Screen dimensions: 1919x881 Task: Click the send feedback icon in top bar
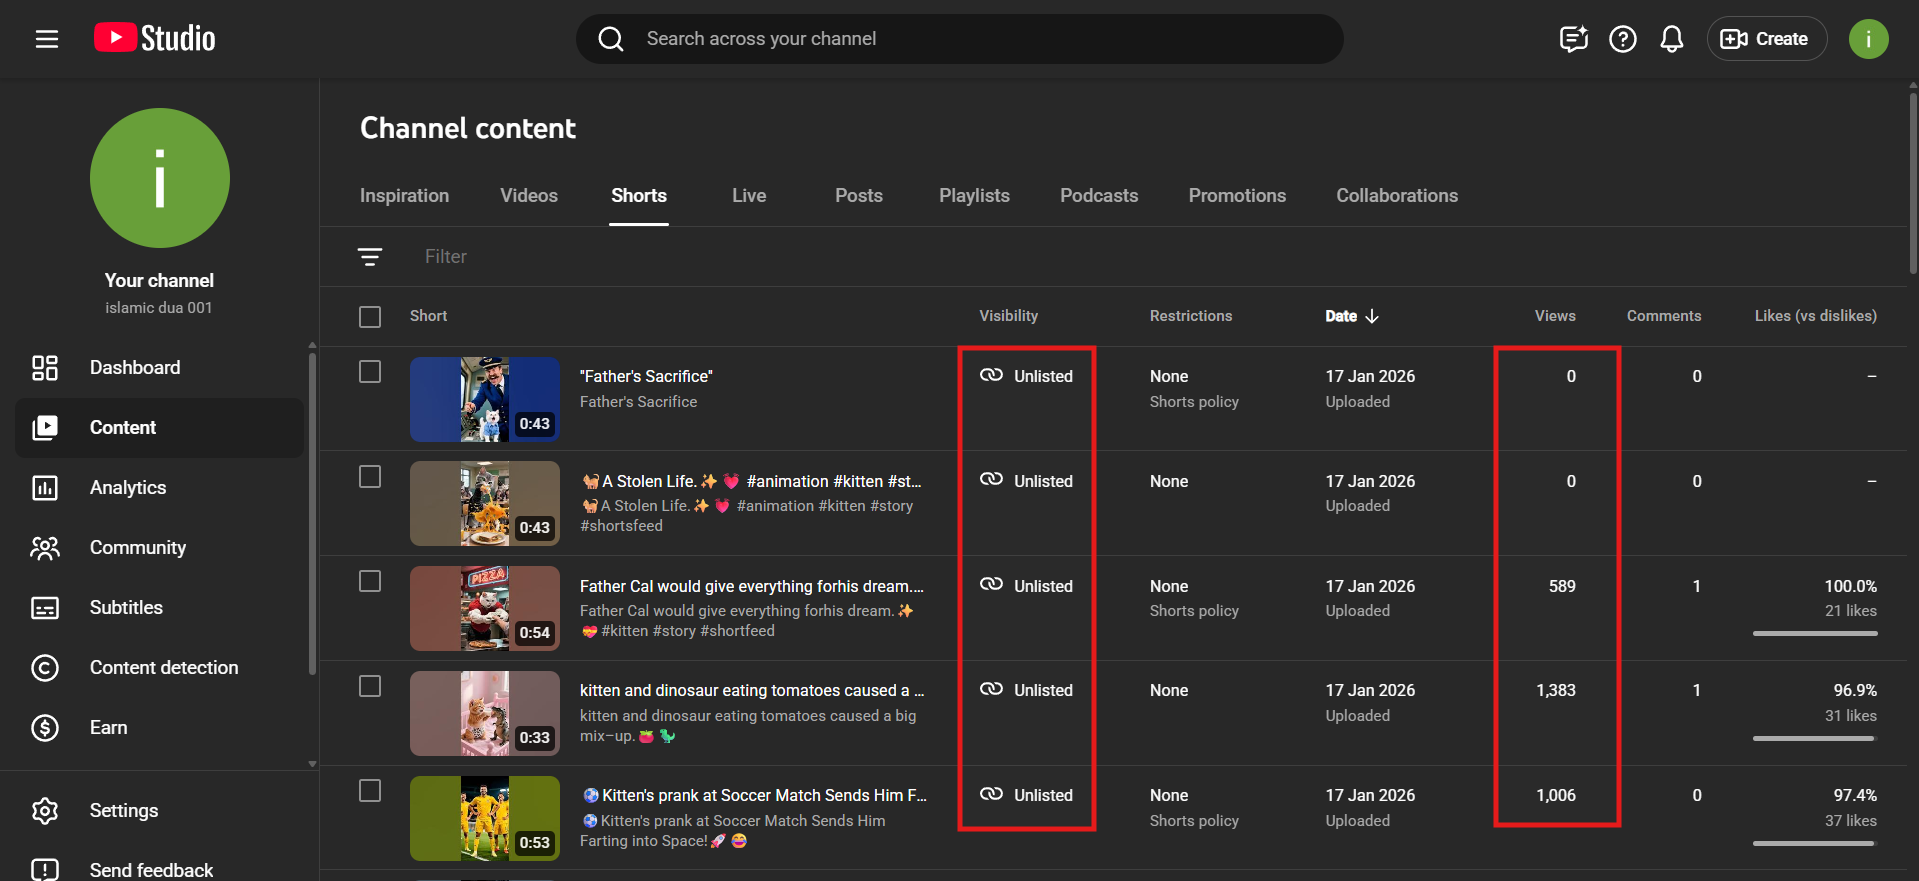tap(1573, 39)
